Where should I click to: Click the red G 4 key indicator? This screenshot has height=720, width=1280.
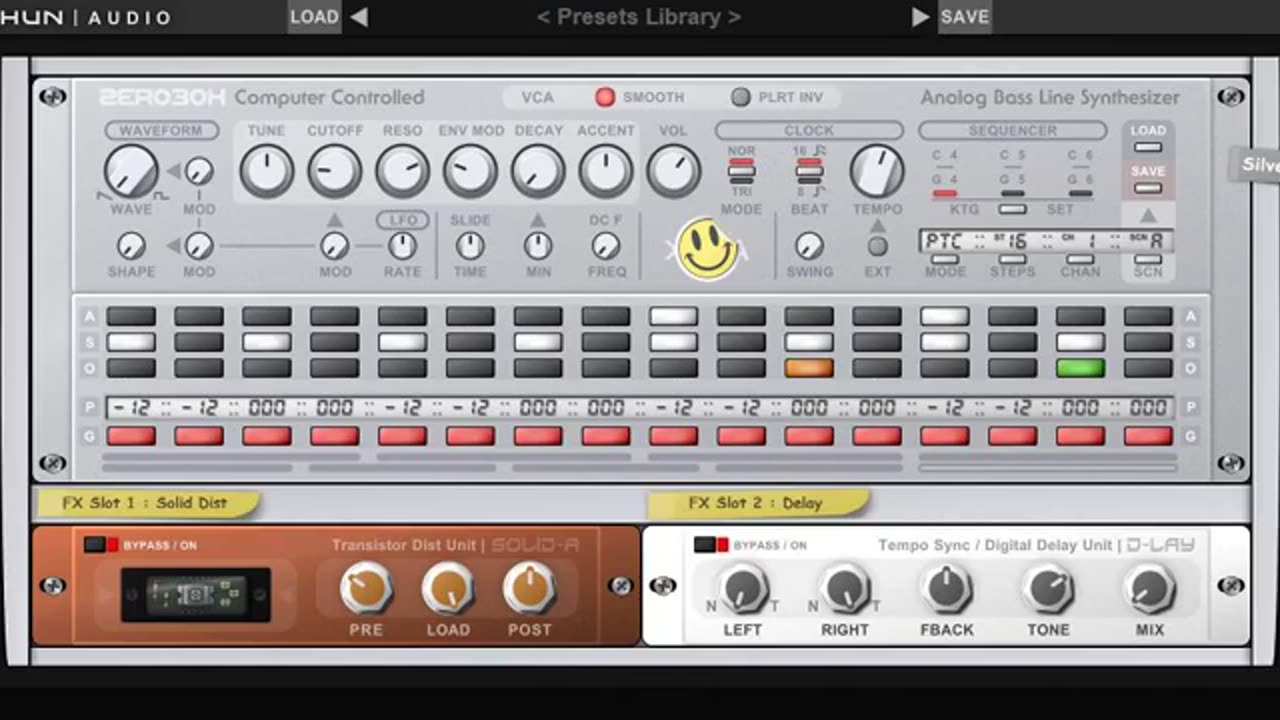[x=945, y=193]
